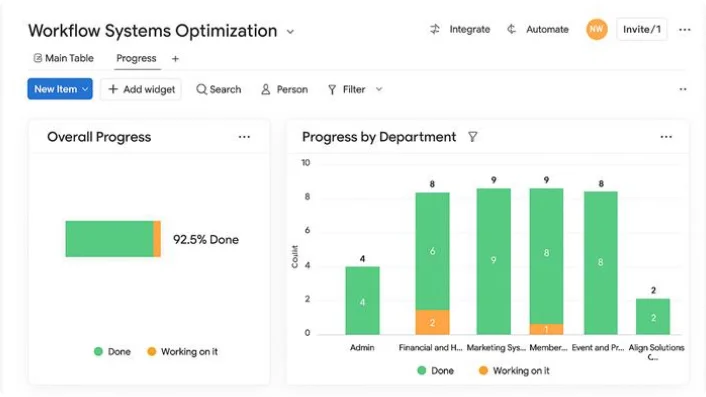Click the Workflow Systems Optimization board title

click(153, 31)
